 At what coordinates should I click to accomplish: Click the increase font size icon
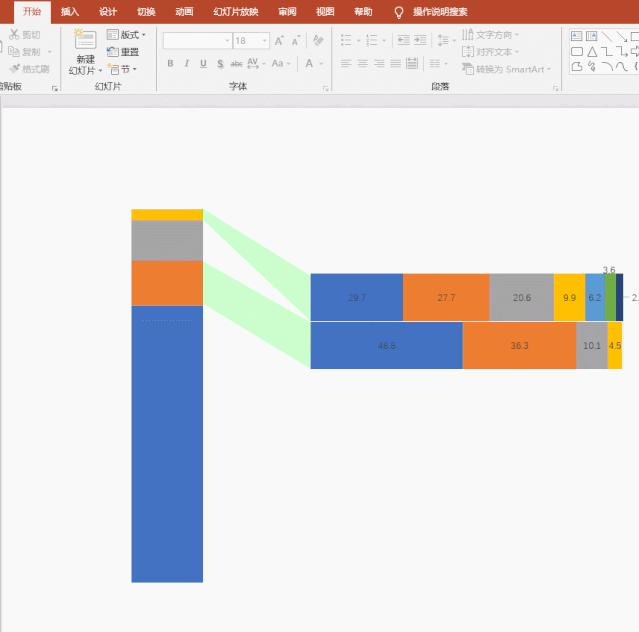[x=279, y=41]
